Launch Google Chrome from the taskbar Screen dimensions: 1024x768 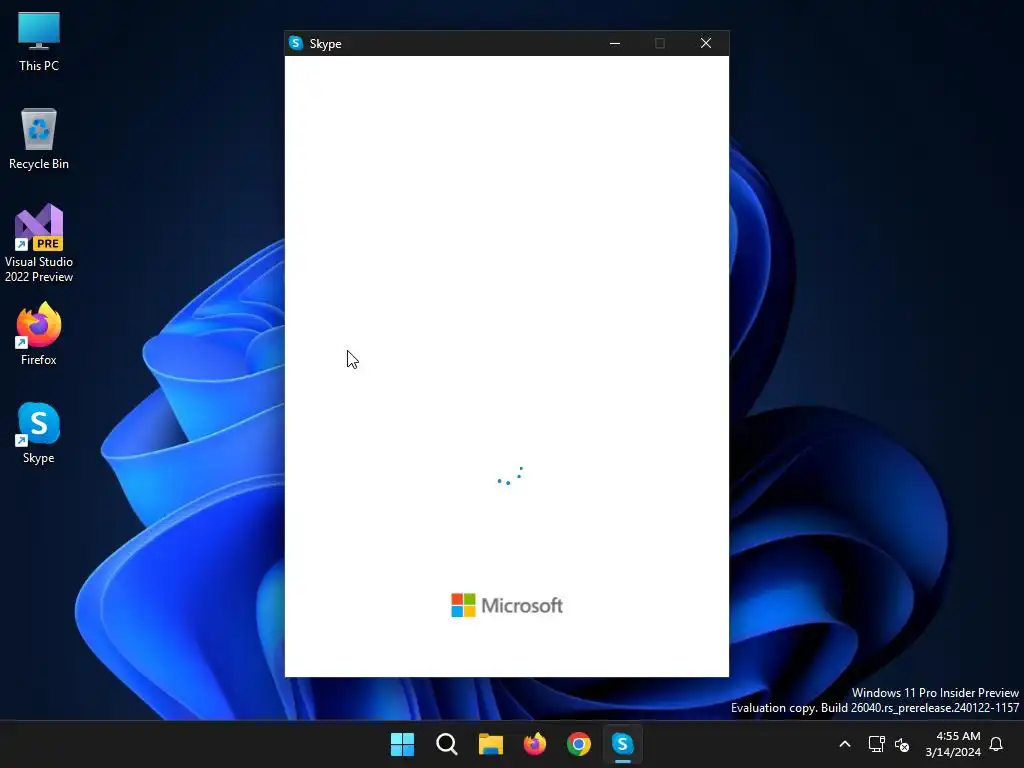point(579,744)
